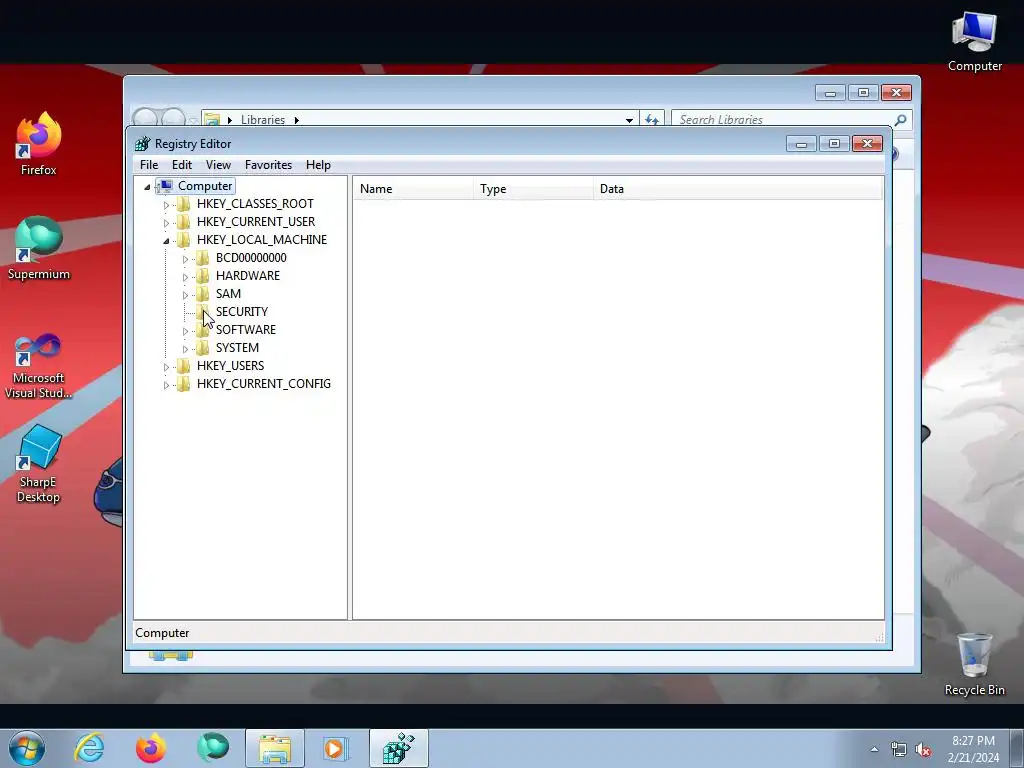This screenshot has width=1024, height=768.
Task: Collapse the HKEY_LOCAL_MACHINE arrow
Action: point(166,240)
